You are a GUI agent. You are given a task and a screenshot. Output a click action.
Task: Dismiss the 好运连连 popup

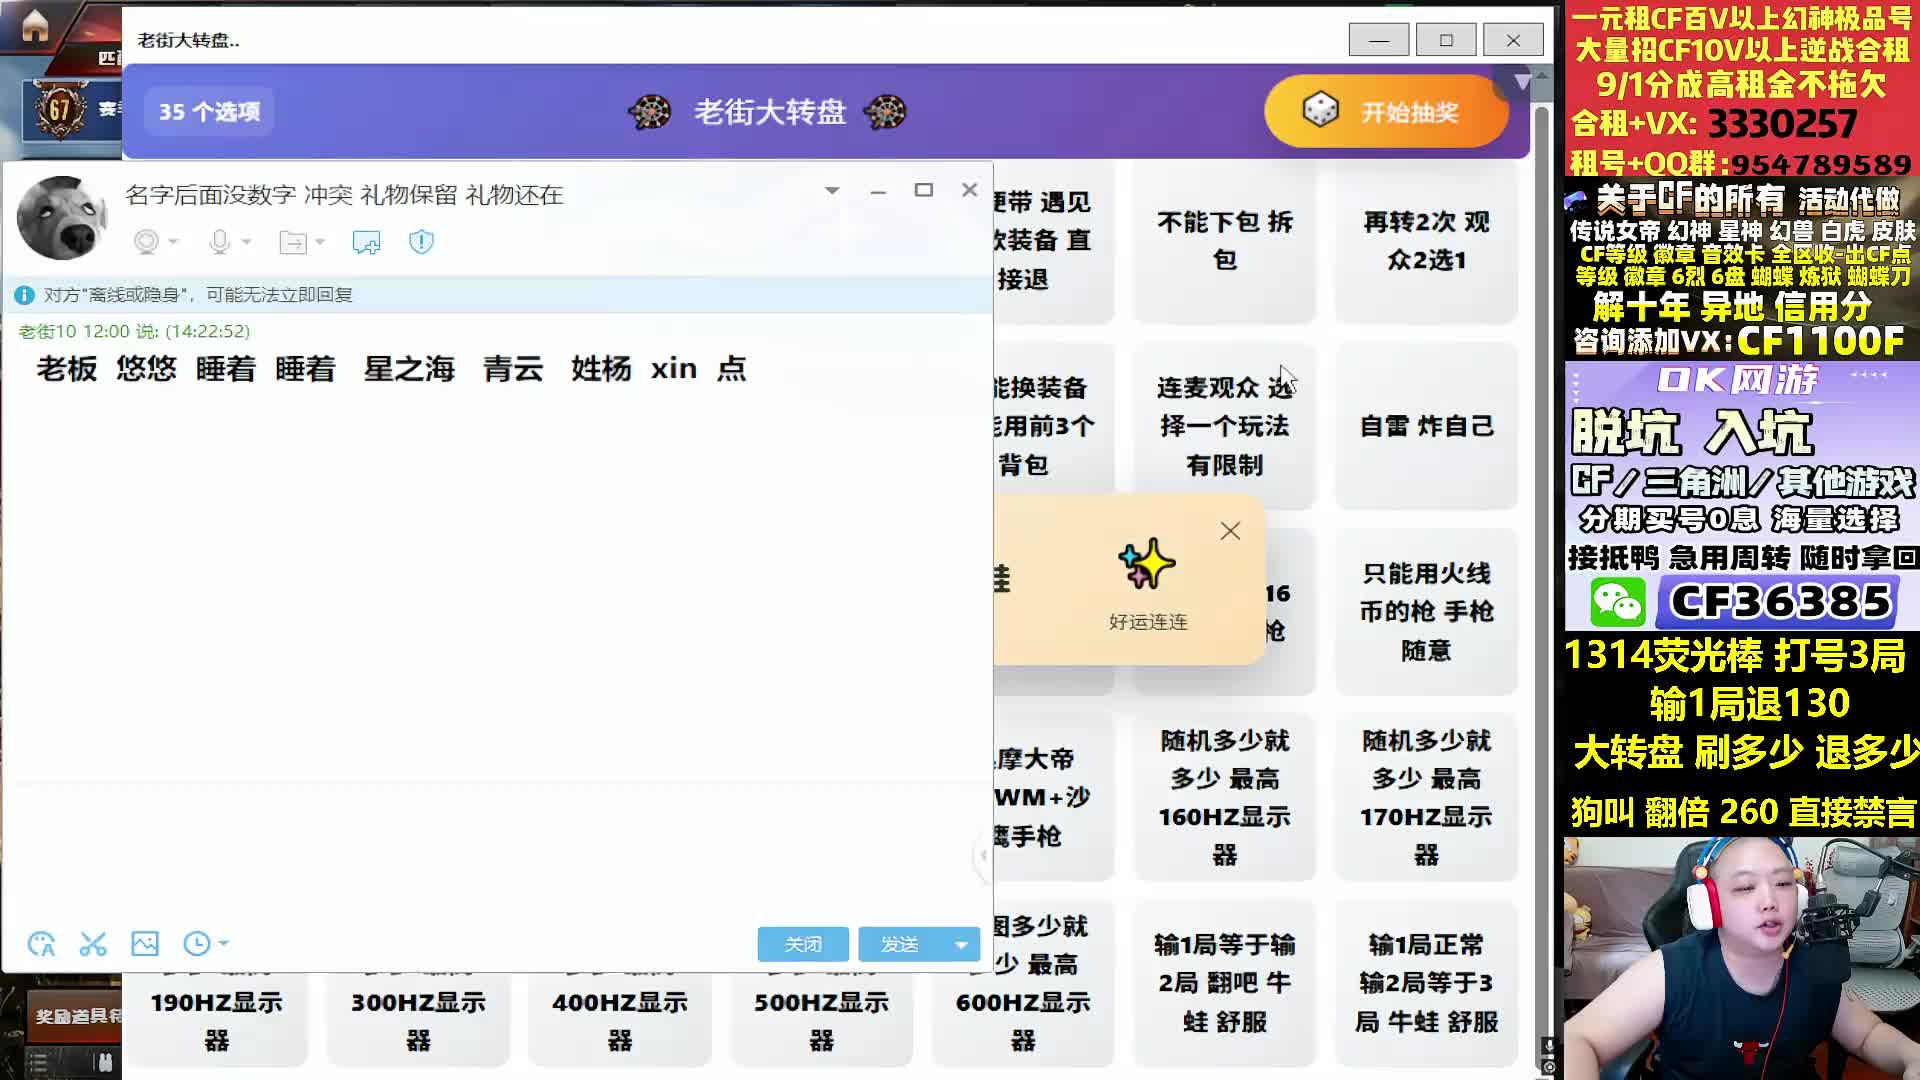[x=1230, y=531]
